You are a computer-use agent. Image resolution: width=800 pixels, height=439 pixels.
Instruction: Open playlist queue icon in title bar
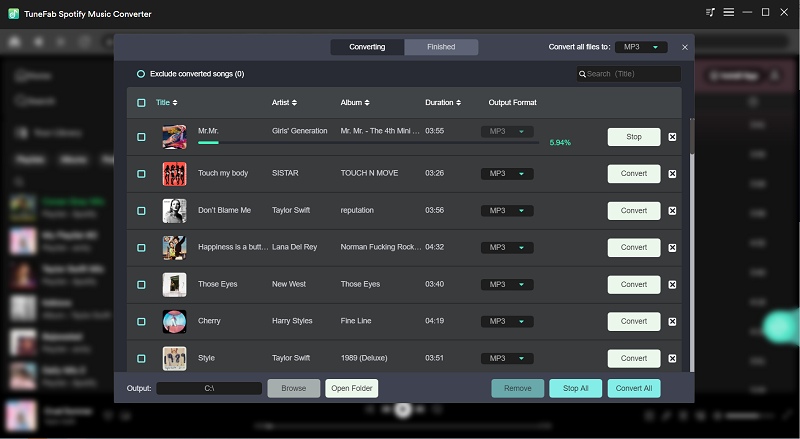[x=710, y=12]
